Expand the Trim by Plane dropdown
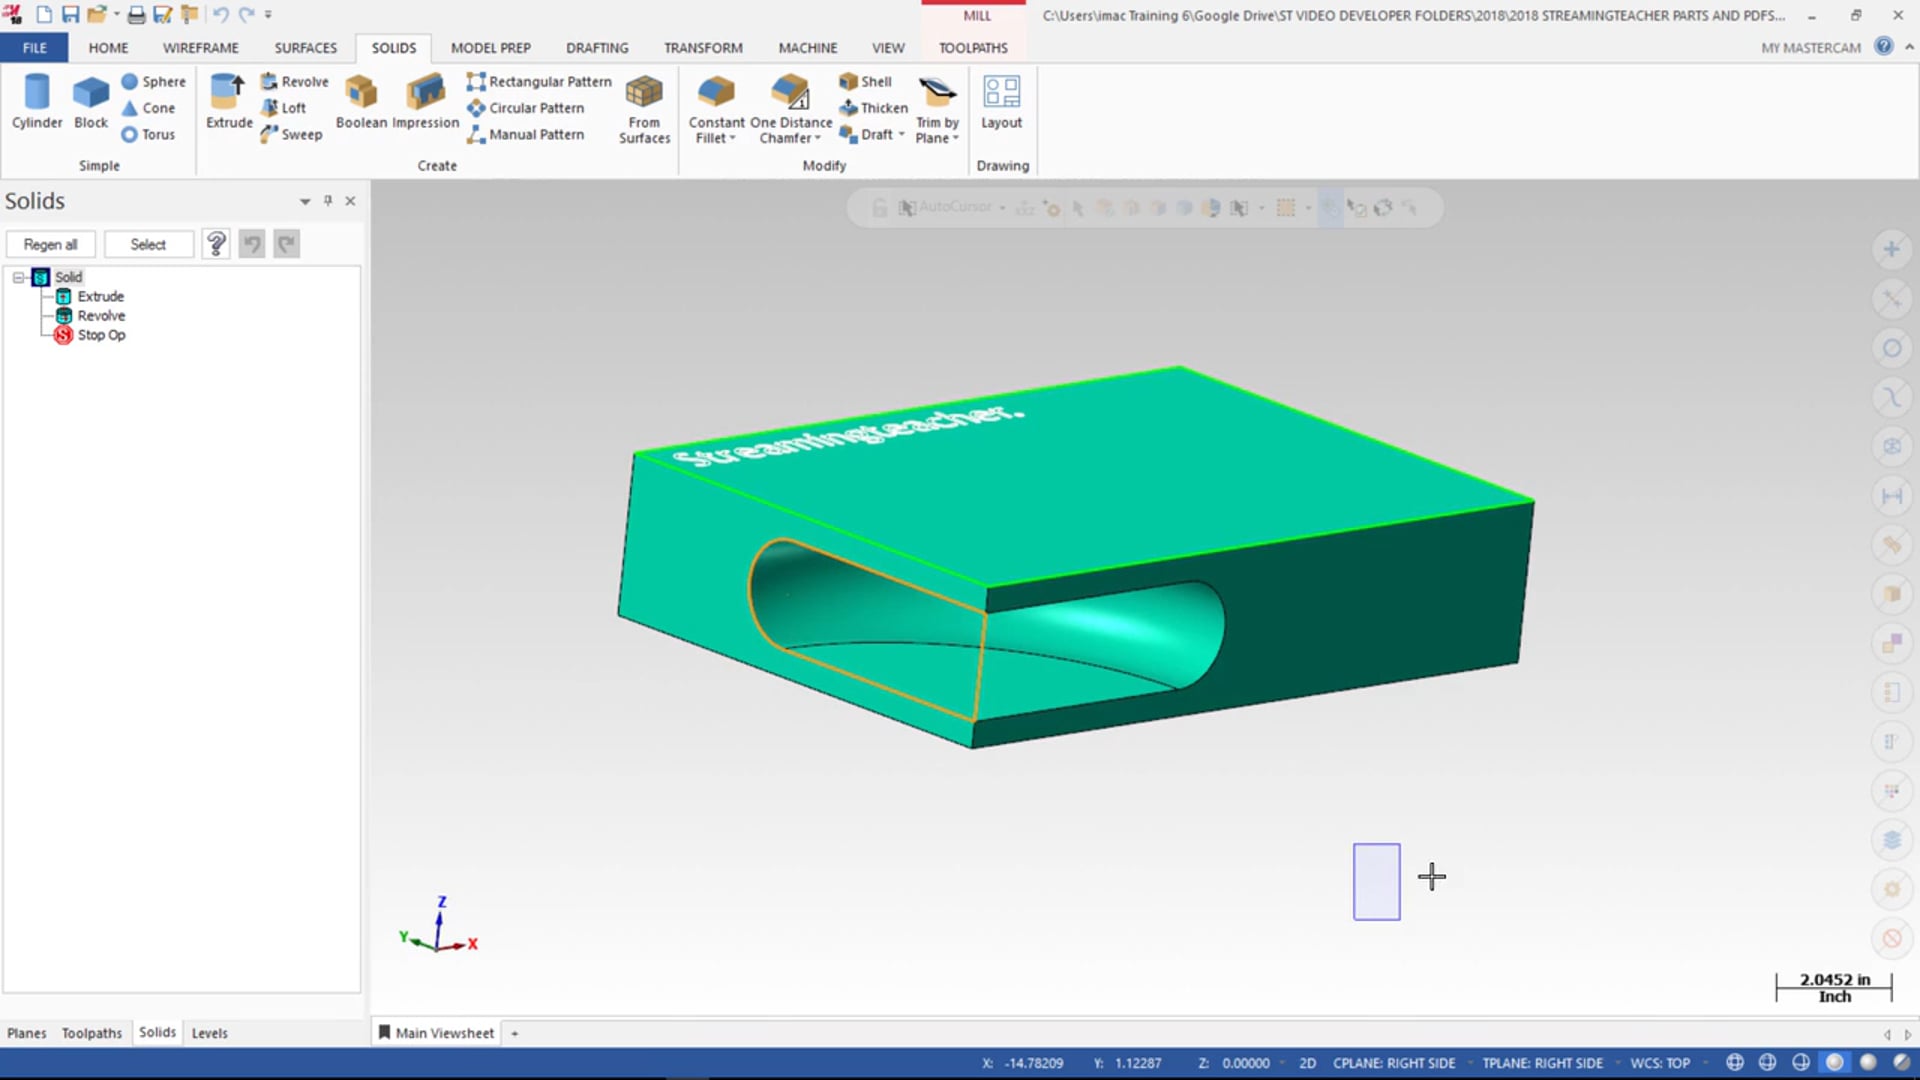This screenshot has width=1920, height=1080. coord(955,139)
